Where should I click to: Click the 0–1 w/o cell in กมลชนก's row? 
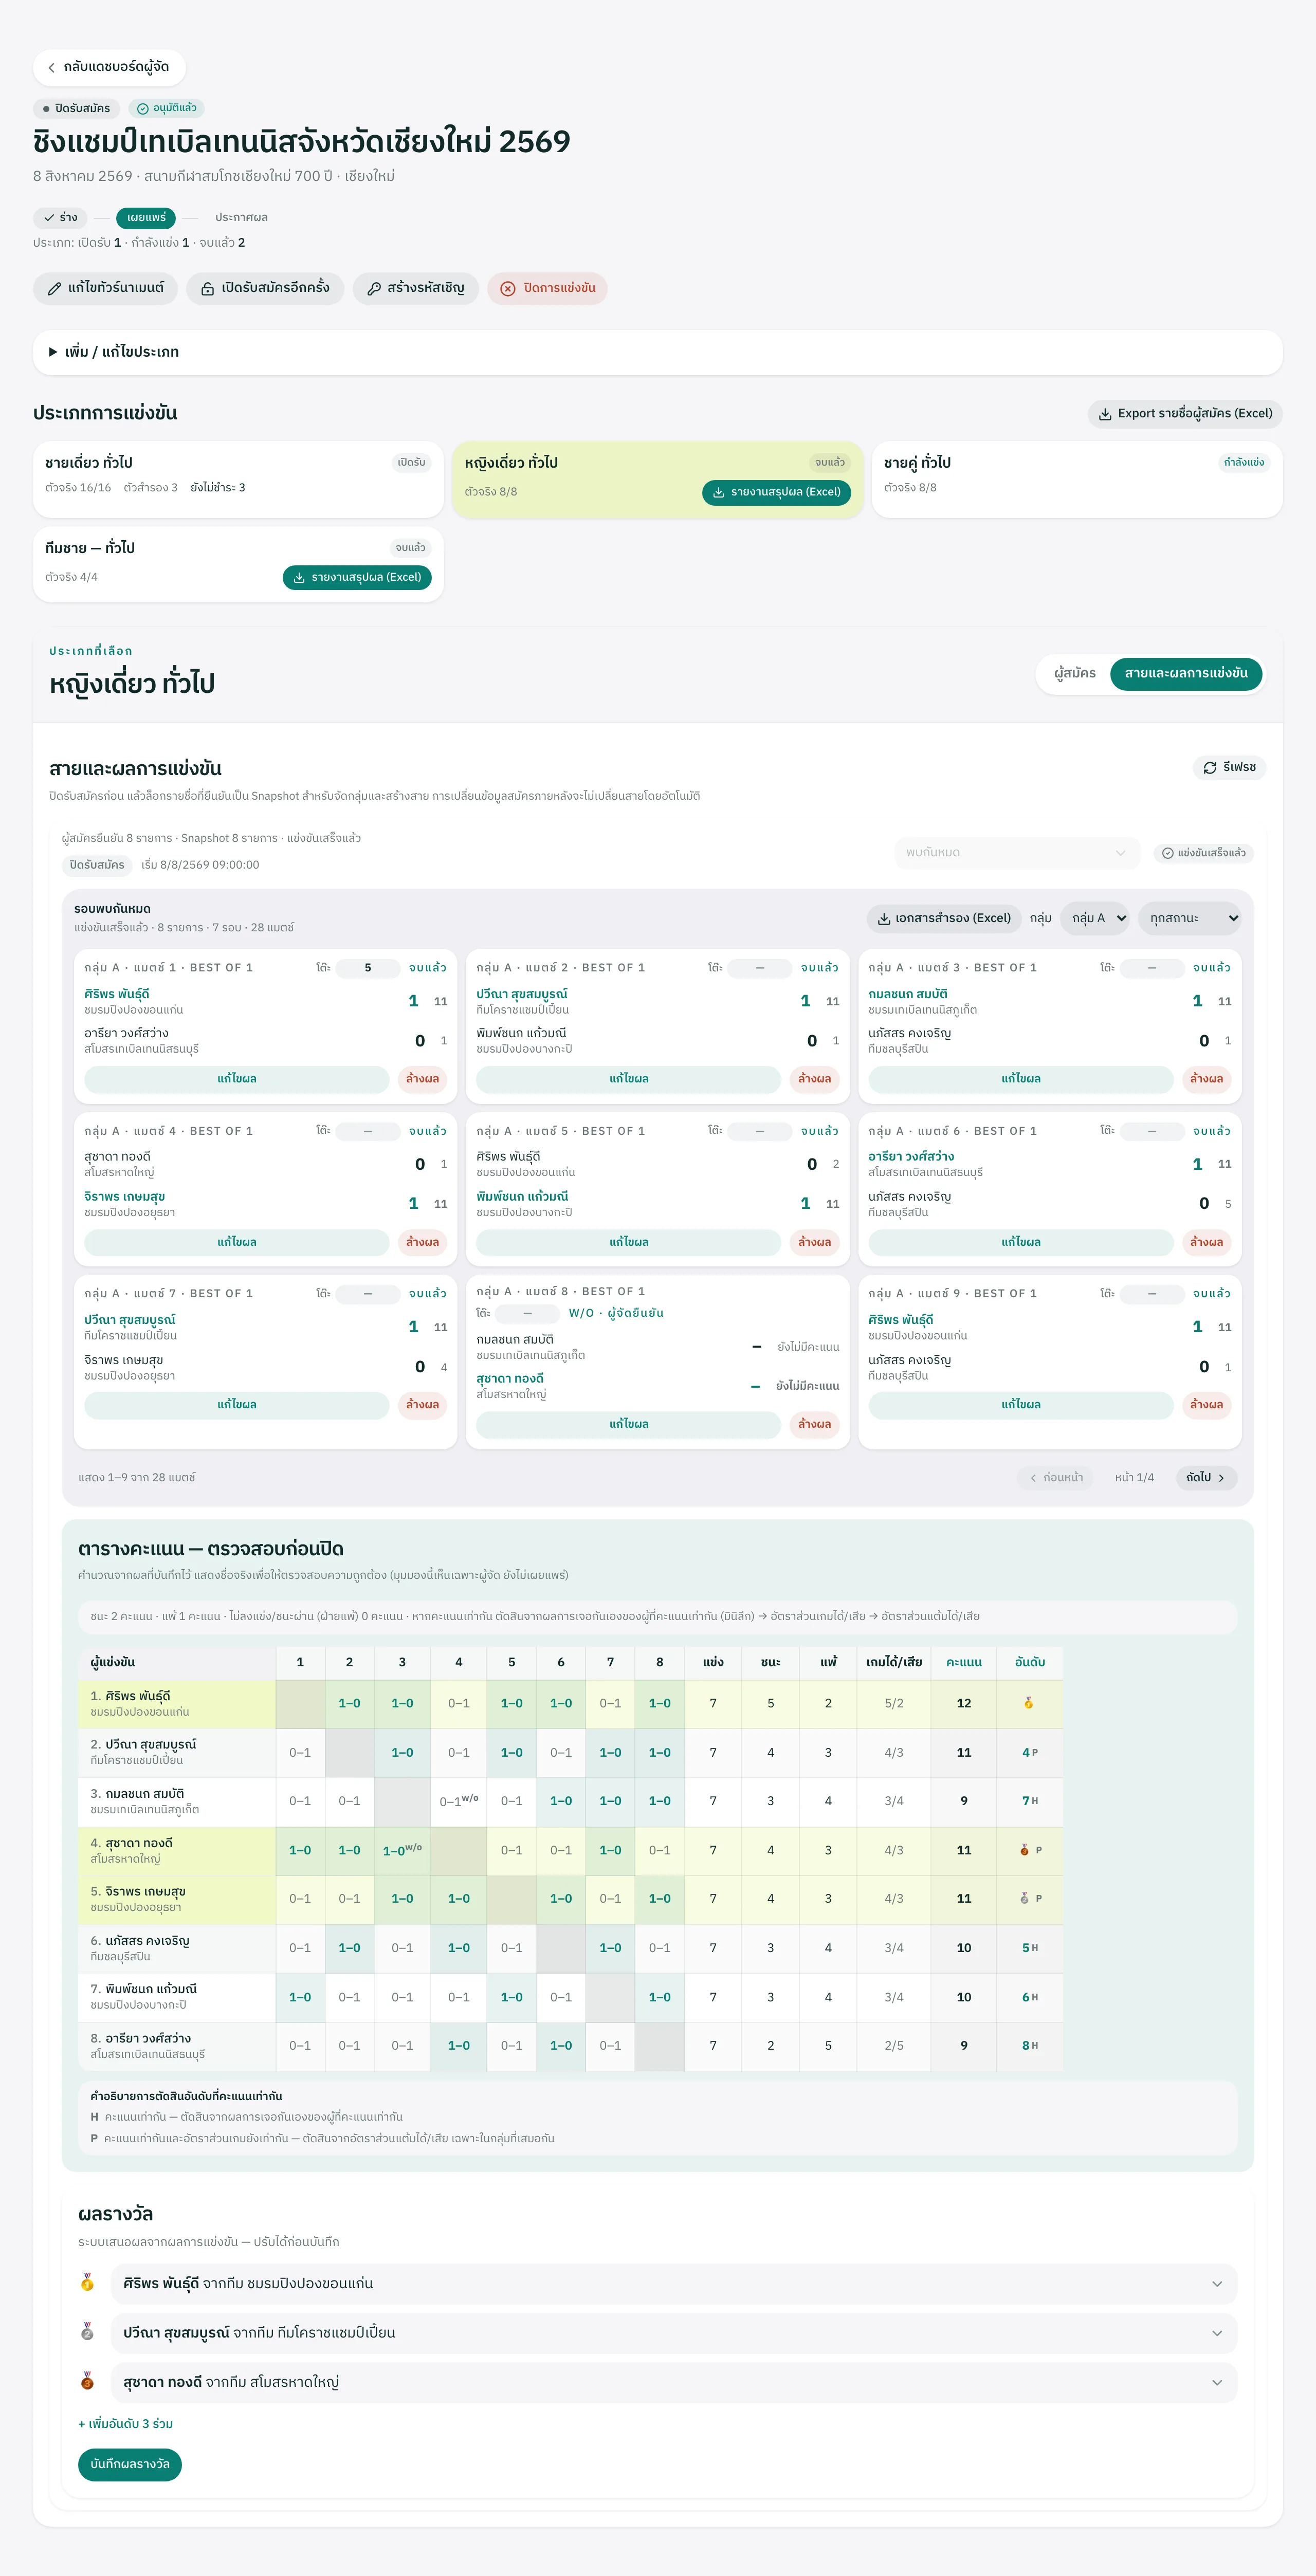tap(459, 1801)
